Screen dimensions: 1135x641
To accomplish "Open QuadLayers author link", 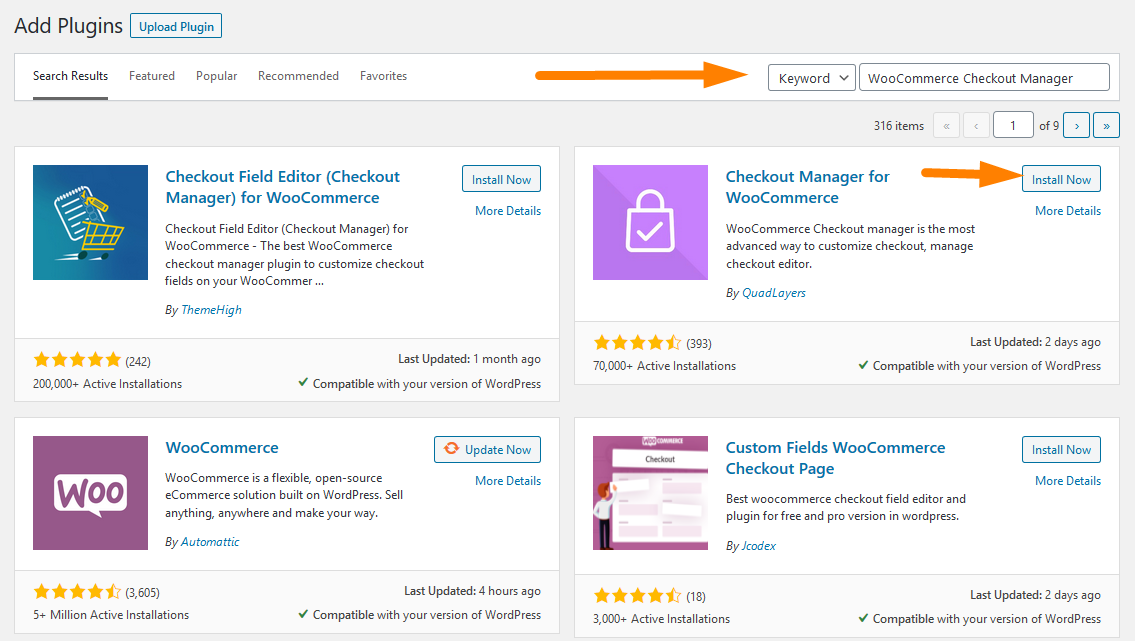I will coord(774,292).
